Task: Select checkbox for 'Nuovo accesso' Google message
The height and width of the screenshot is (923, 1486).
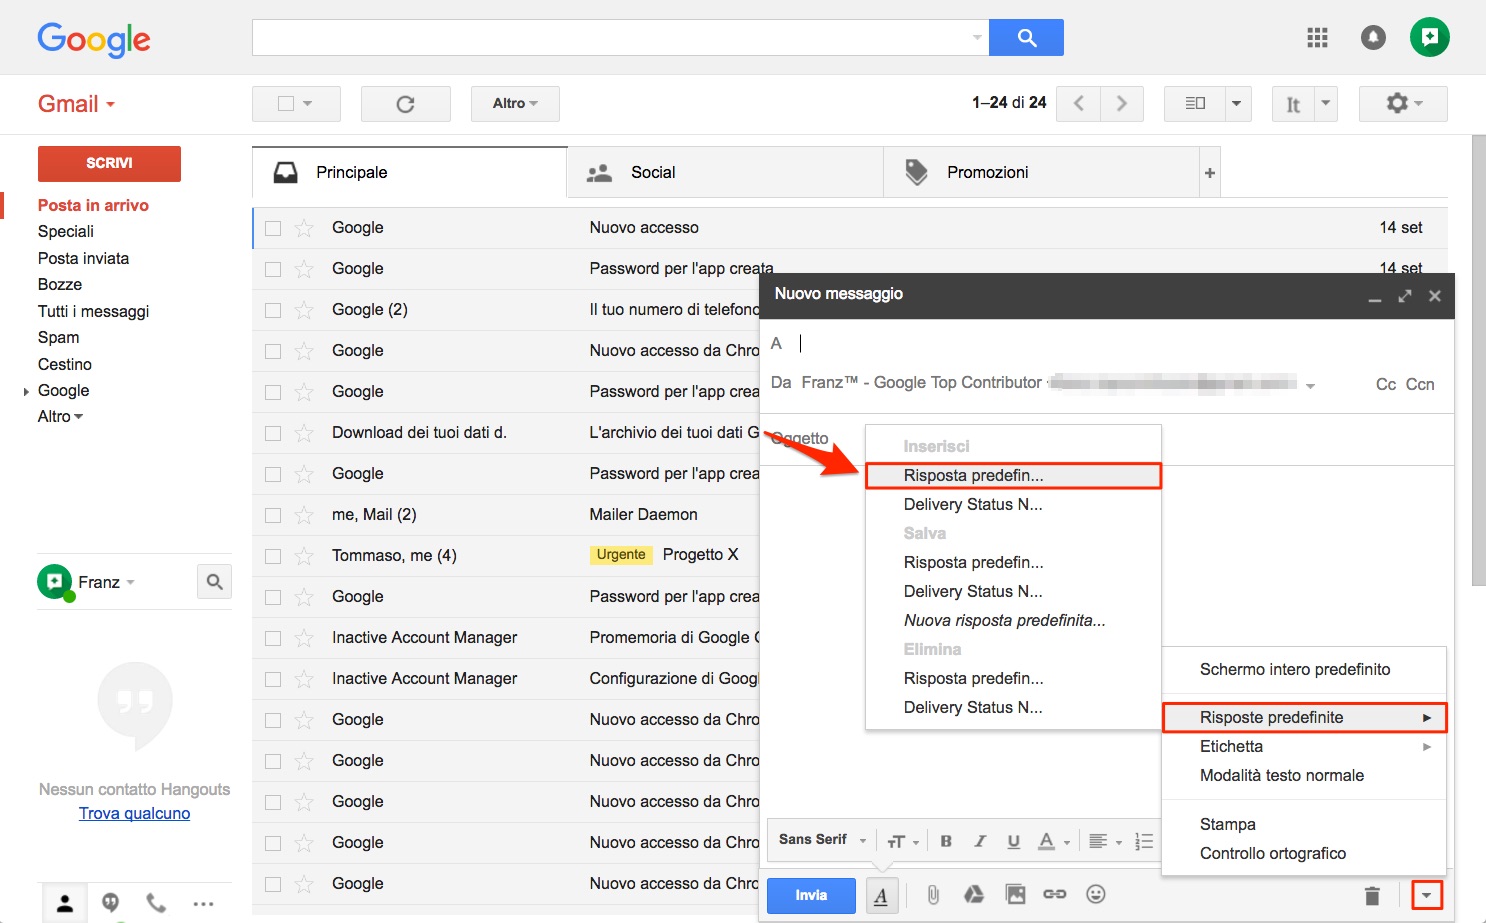Action: tap(273, 228)
